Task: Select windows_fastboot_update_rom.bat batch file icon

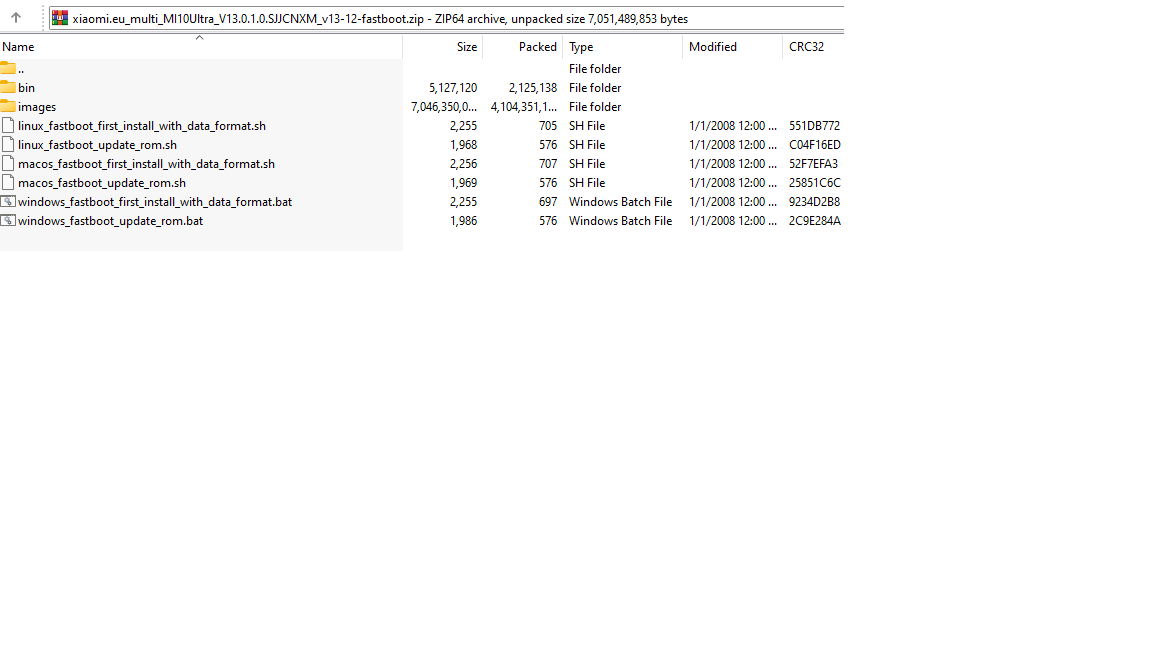Action: (x=8, y=221)
